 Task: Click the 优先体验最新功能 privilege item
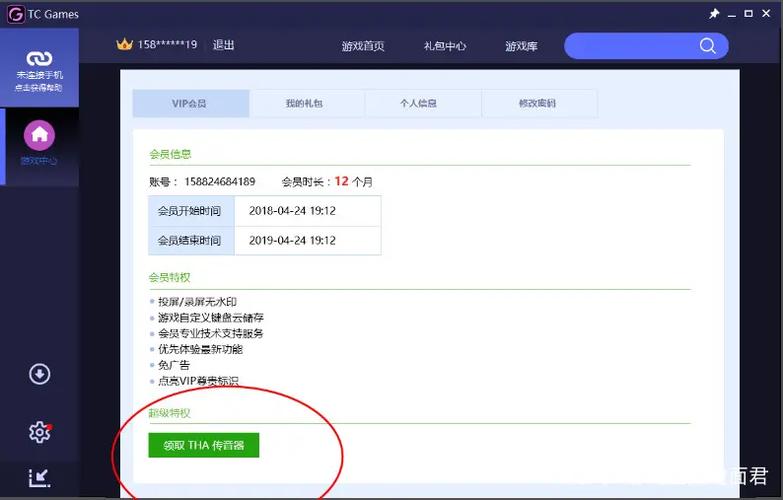click(x=200, y=349)
